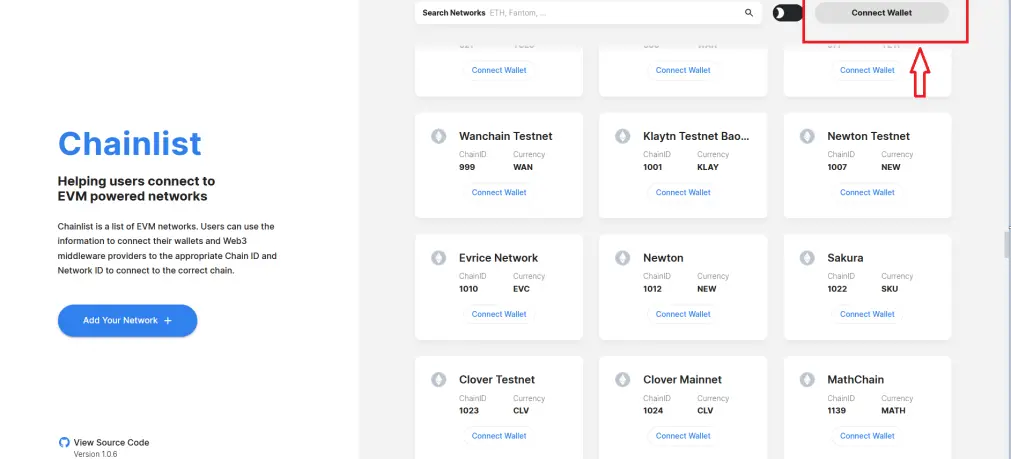Click ChainID value 1139
The image size is (1011, 459).
pyautogui.click(x=837, y=411)
